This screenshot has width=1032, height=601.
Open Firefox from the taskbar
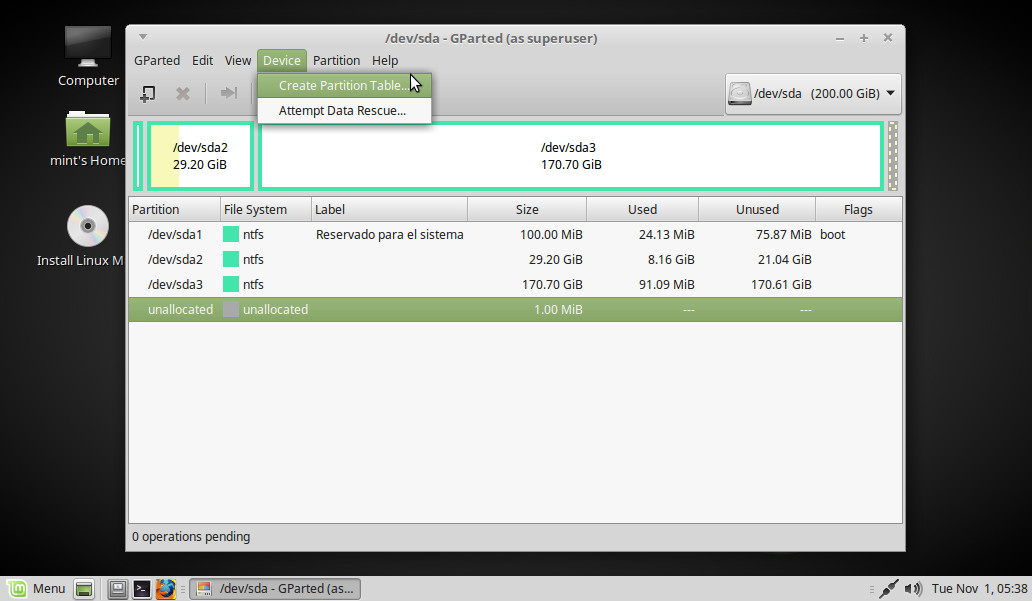click(166, 589)
